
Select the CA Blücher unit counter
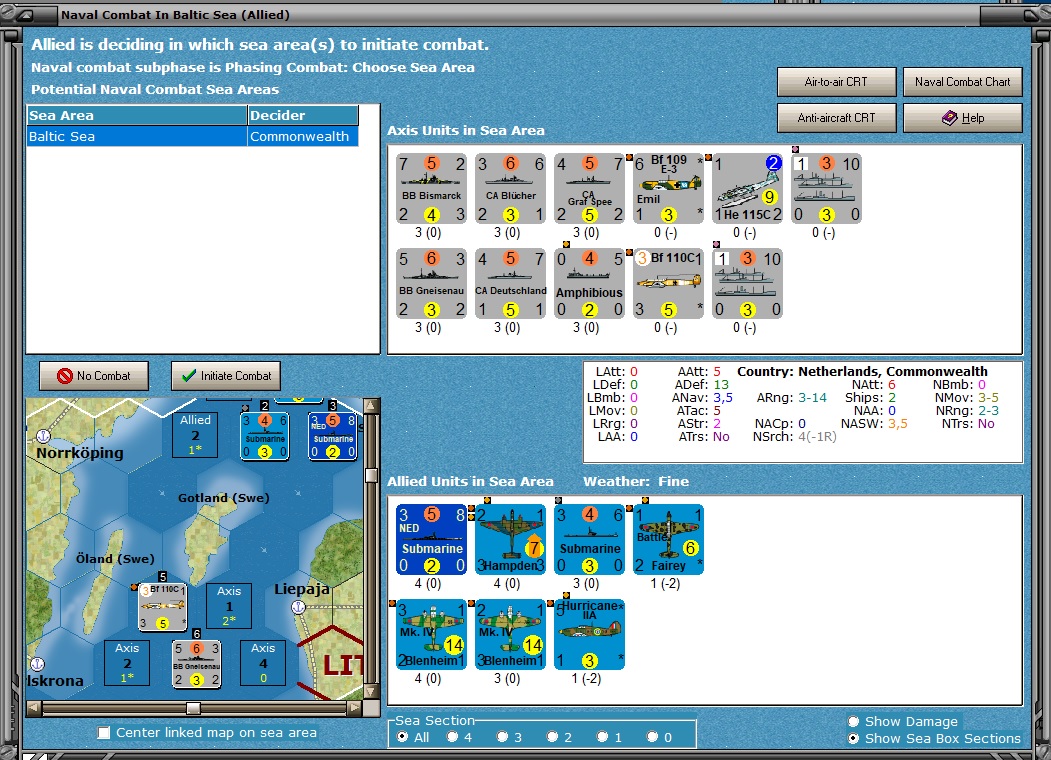pyautogui.click(x=510, y=188)
